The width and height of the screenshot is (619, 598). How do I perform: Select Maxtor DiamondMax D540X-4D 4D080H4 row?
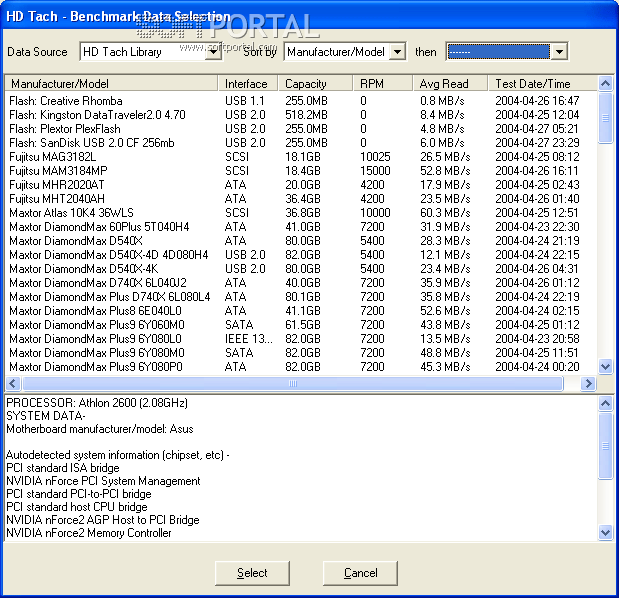(301, 255)
